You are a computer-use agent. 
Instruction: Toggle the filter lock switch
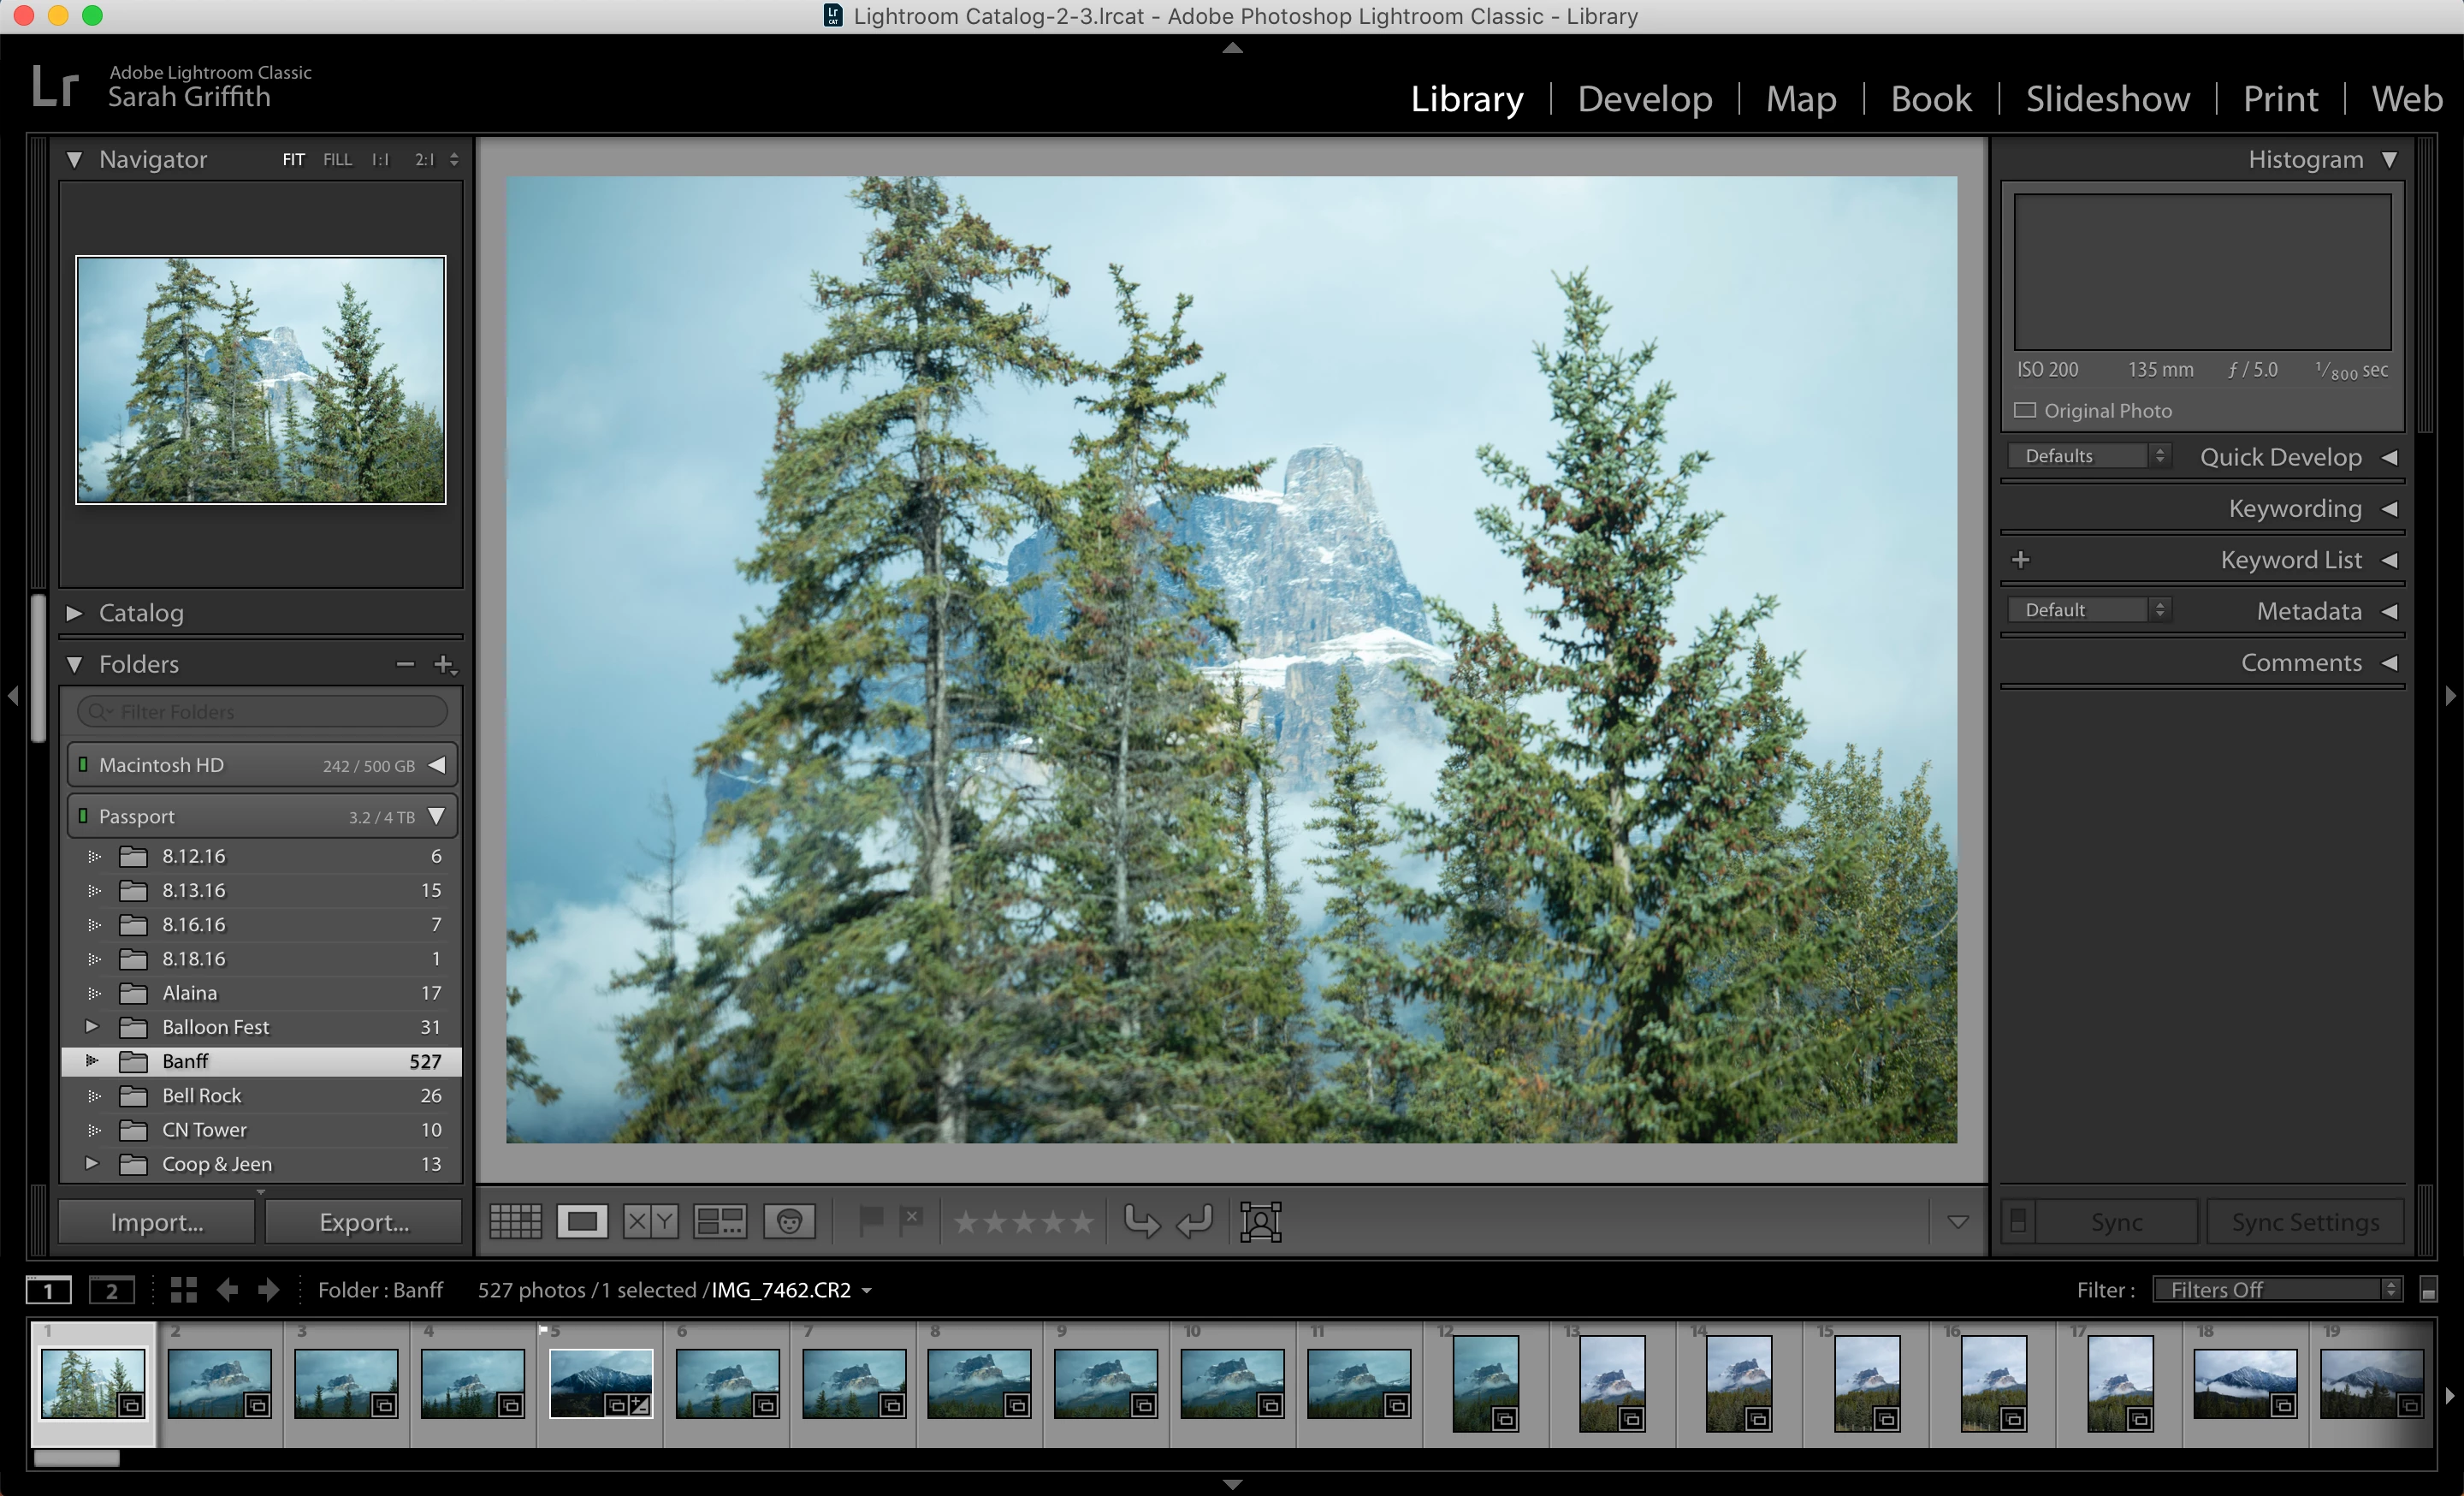2428,1290
